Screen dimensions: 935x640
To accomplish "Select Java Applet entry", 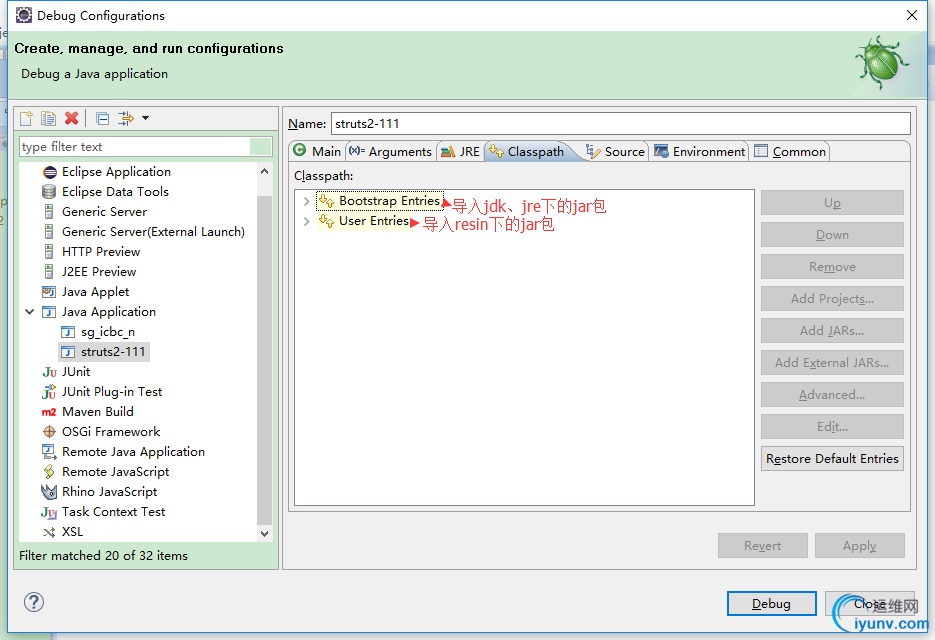I will 95,292.
